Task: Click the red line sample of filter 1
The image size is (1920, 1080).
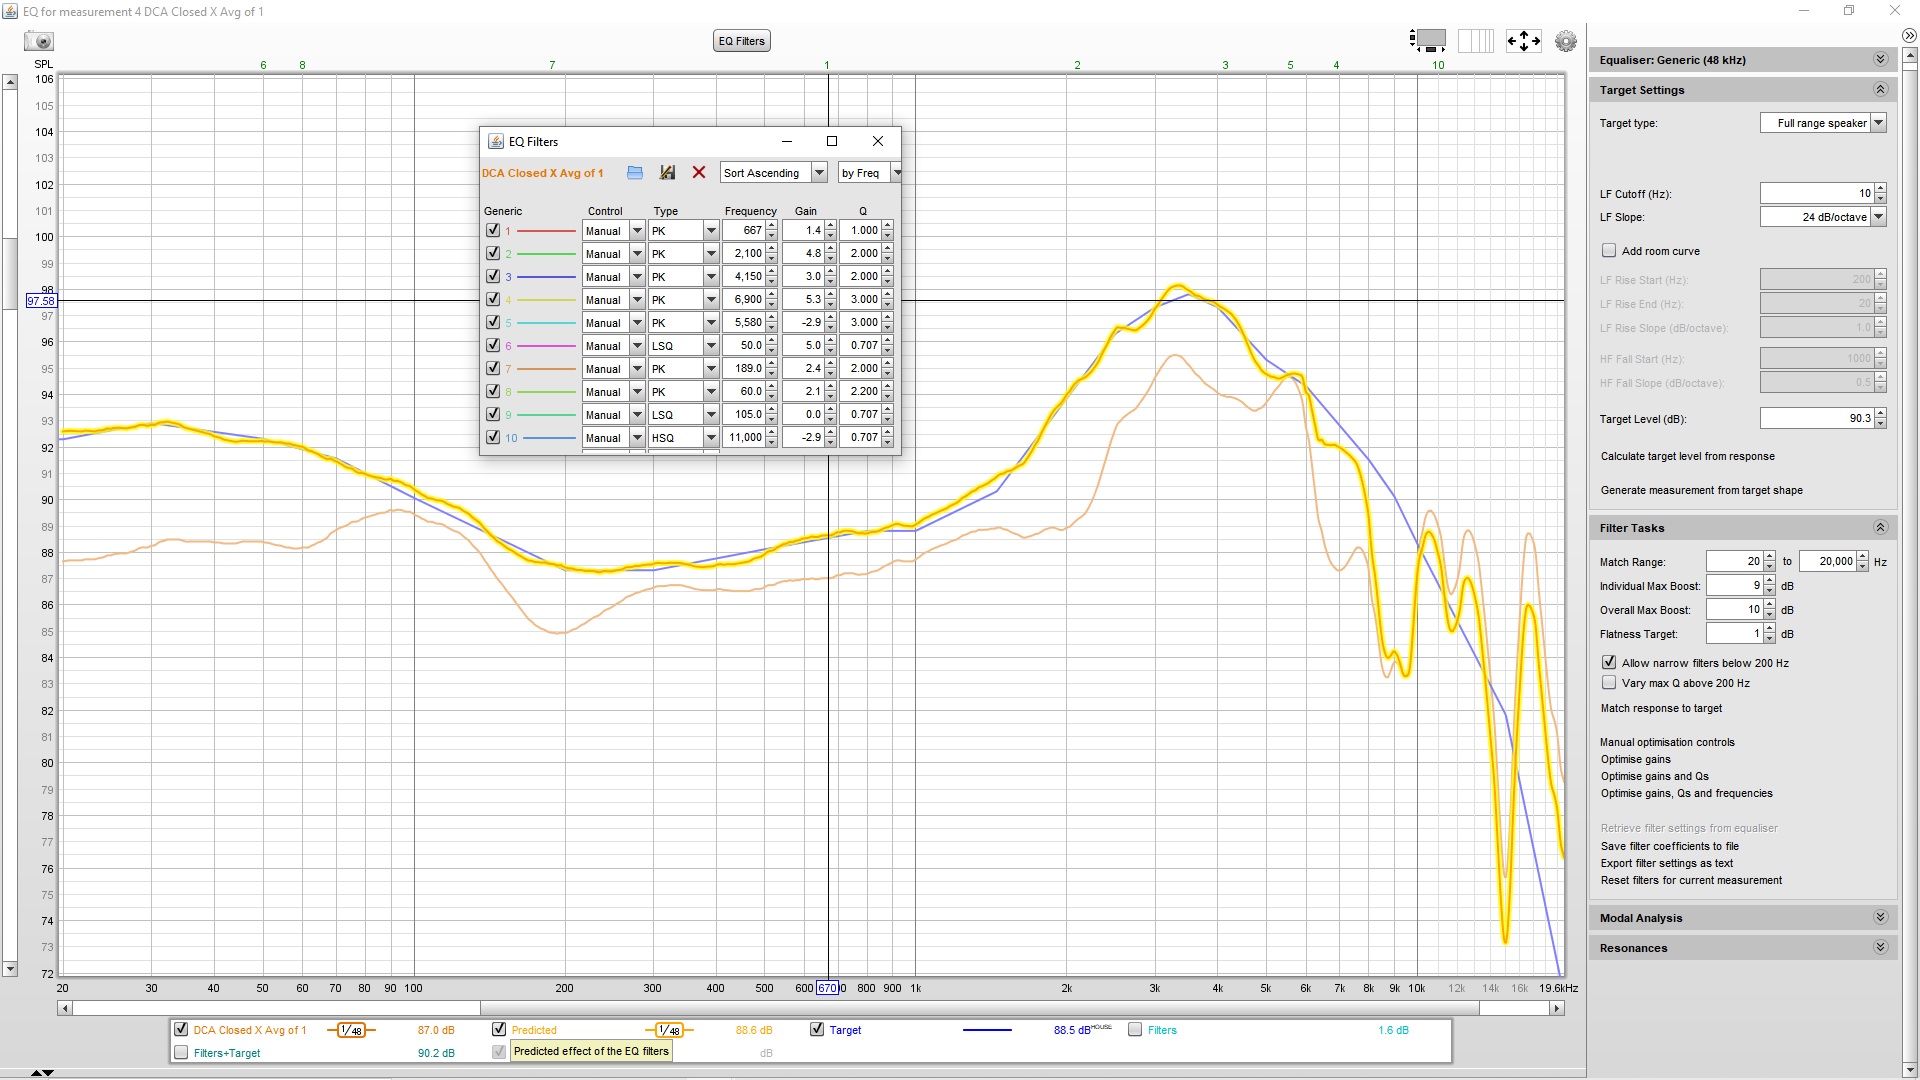Action: tap(546, 231)
